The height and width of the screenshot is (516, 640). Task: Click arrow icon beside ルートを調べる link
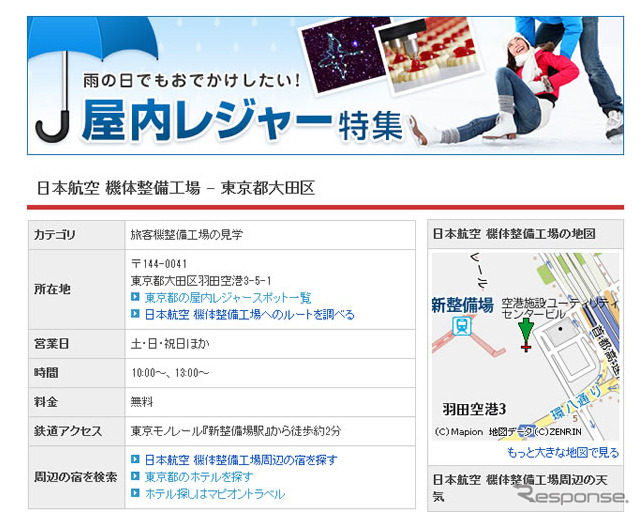135,314
